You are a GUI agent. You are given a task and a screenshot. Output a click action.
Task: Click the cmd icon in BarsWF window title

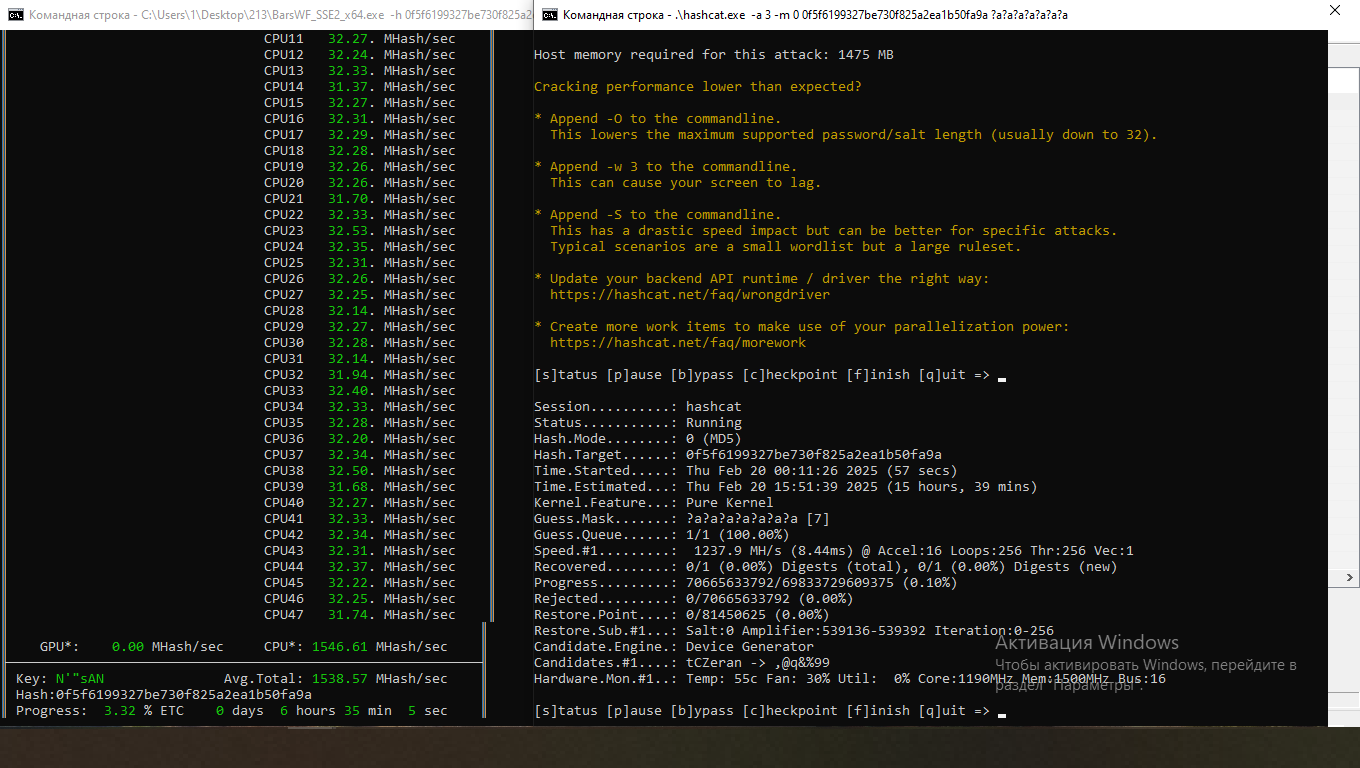click(x=15, y=14)
